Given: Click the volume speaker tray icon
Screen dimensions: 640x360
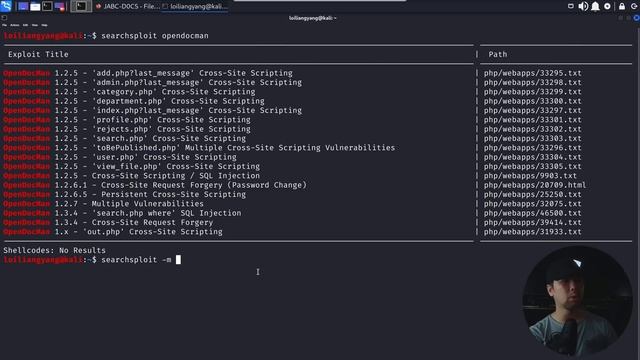Looking at the screenshot, I should tap(583, 6).
